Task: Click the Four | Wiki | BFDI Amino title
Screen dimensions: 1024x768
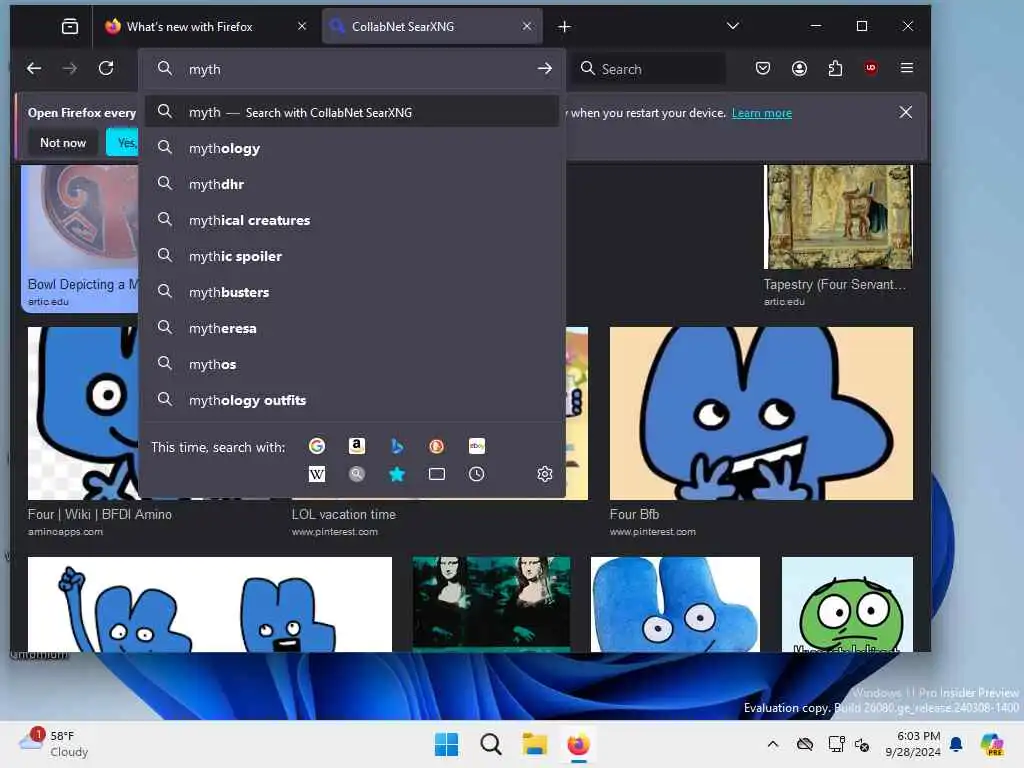Action: (x=99, y=515)
